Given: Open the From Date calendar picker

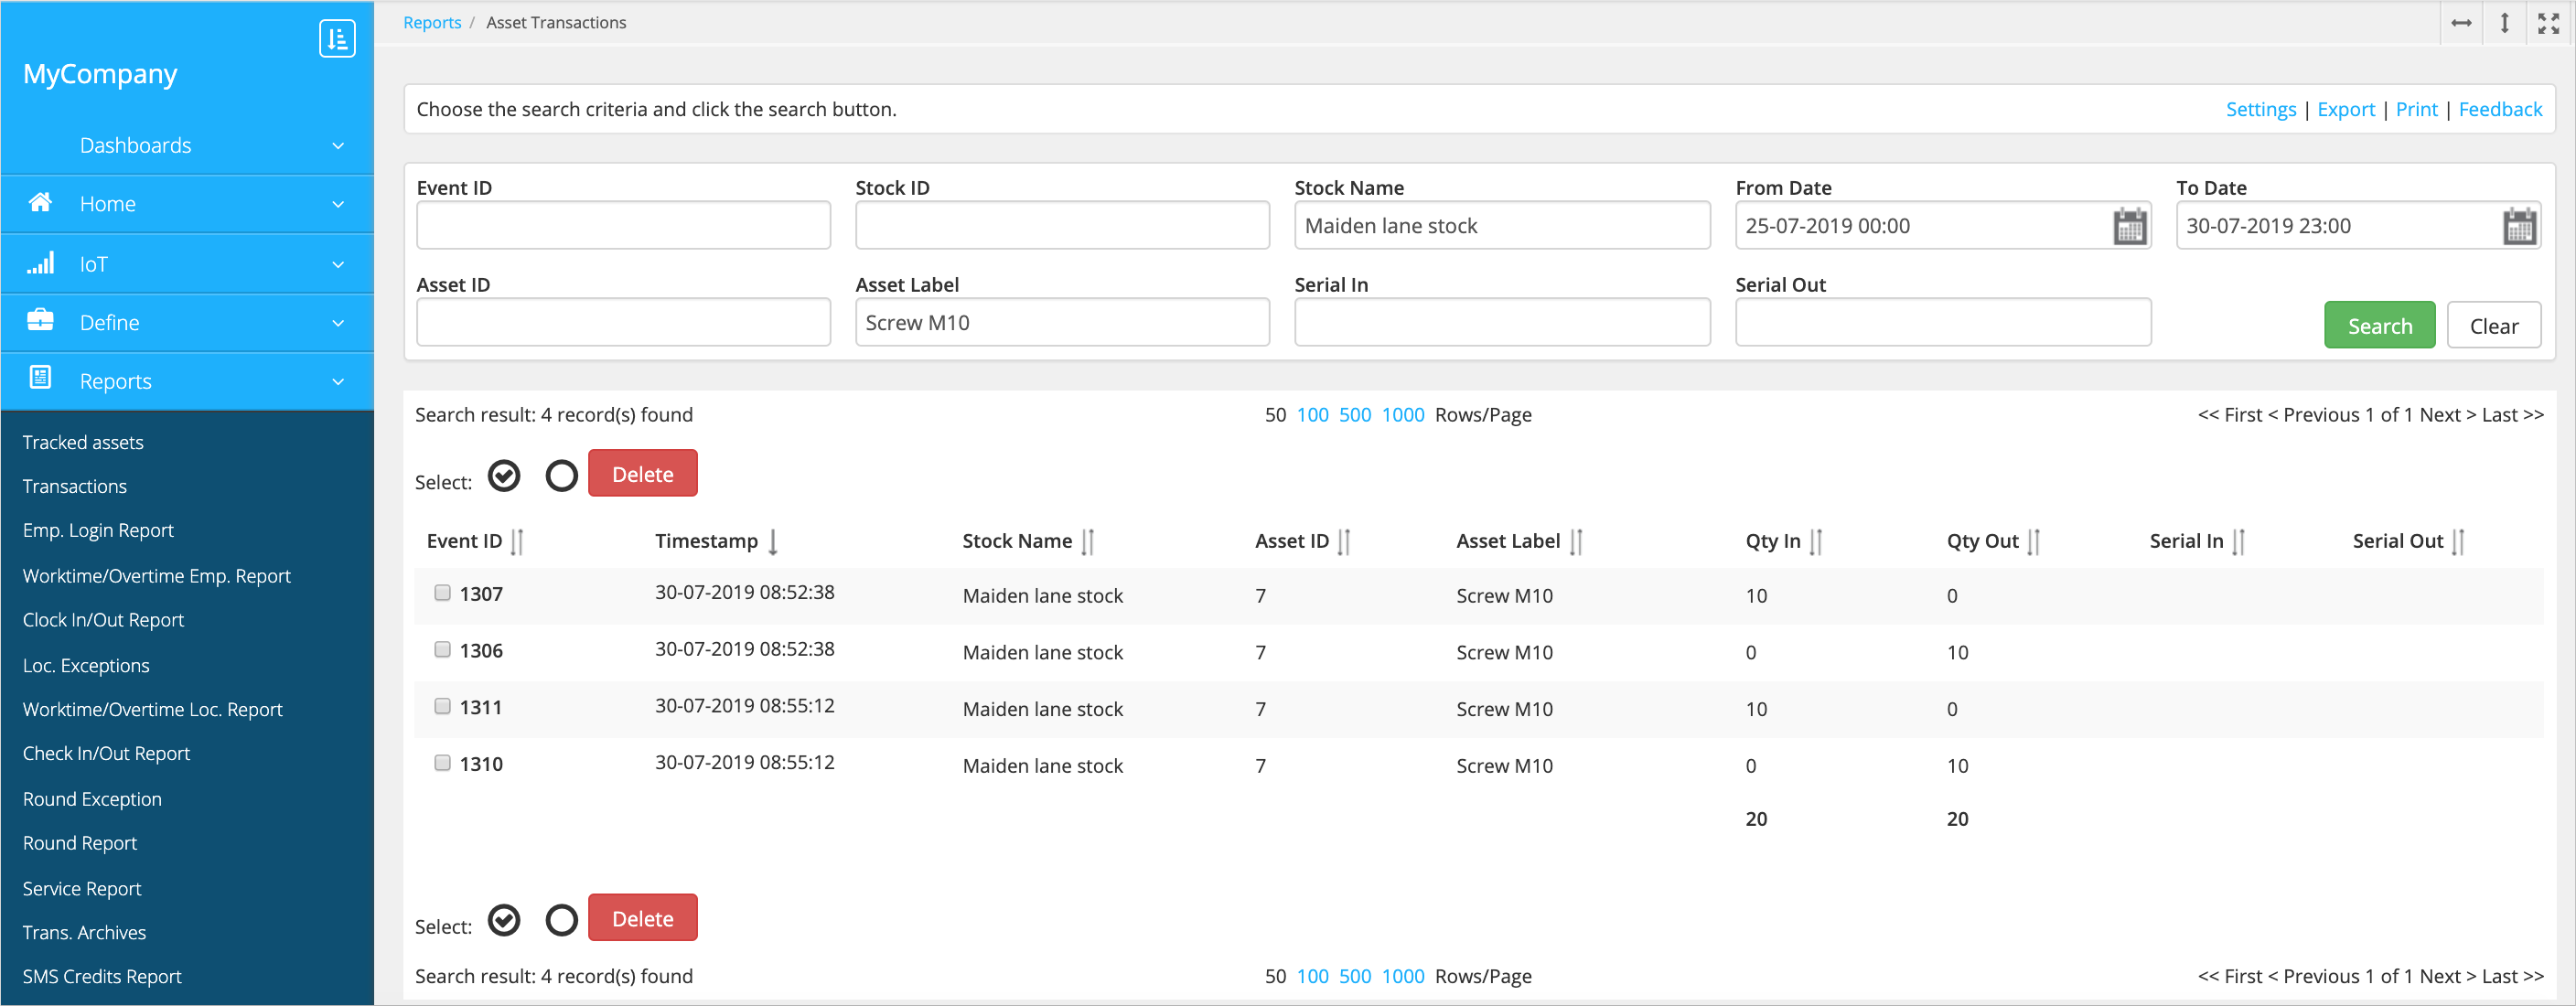Looking at the screenshot, I should pyautogui.click(x=2129, y=227).
